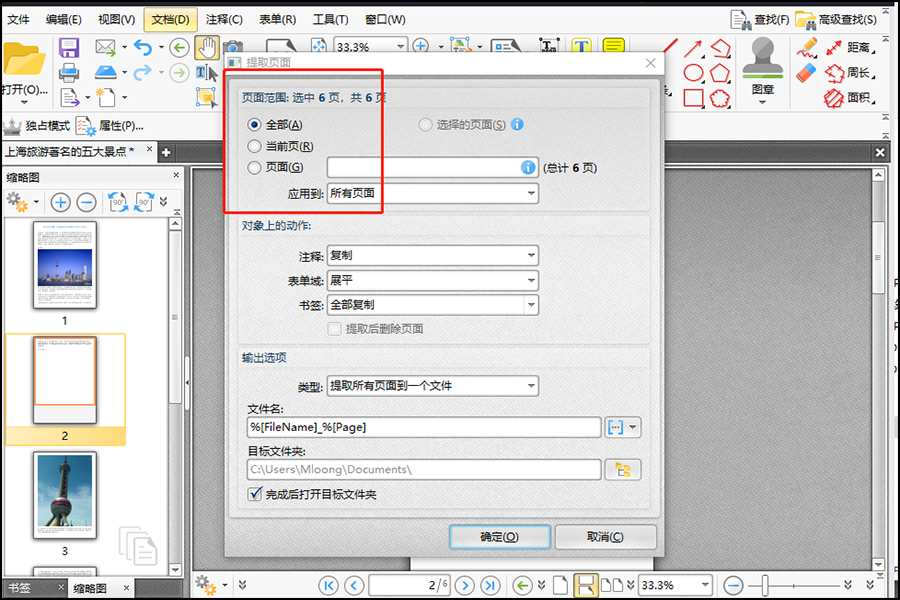Go to next page navigation button
This screenshot has width=900, height=600.
pos(465,586)
